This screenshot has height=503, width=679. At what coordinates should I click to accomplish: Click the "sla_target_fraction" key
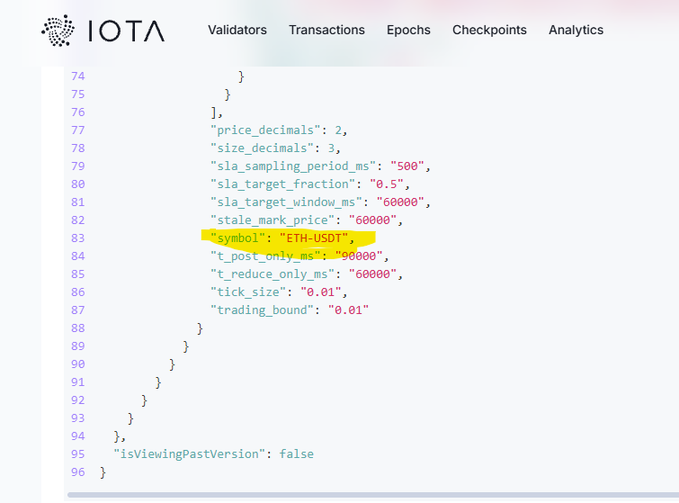point(282,184)
